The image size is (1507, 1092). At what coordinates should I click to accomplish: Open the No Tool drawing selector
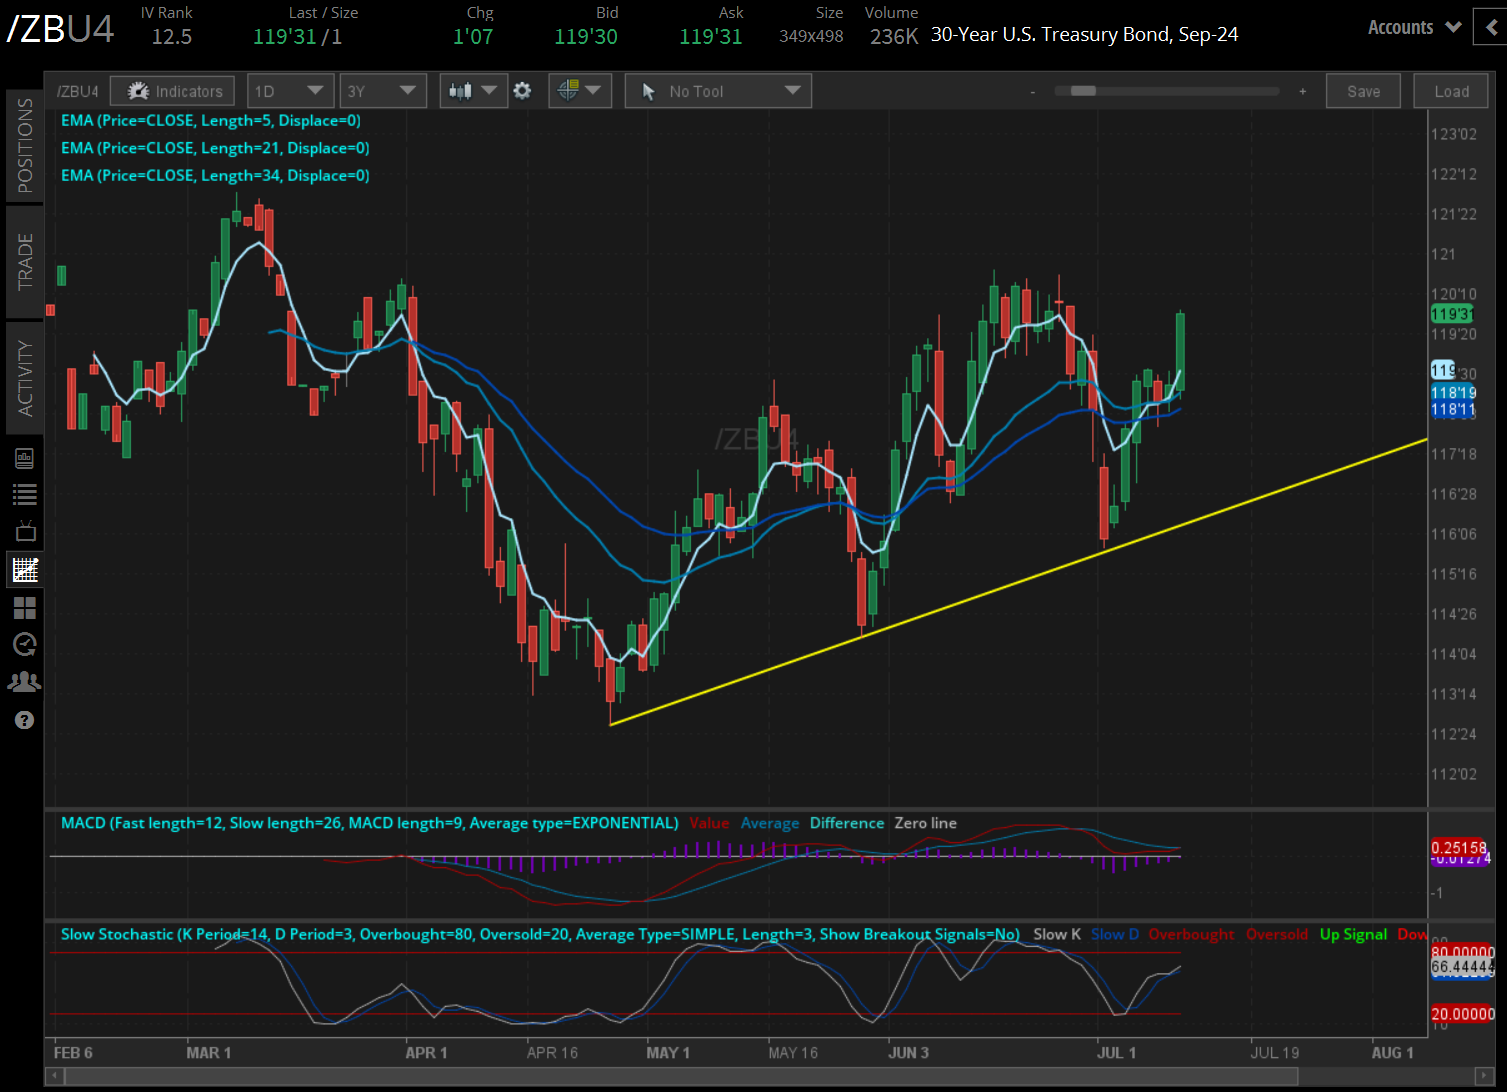pos(718,91)
